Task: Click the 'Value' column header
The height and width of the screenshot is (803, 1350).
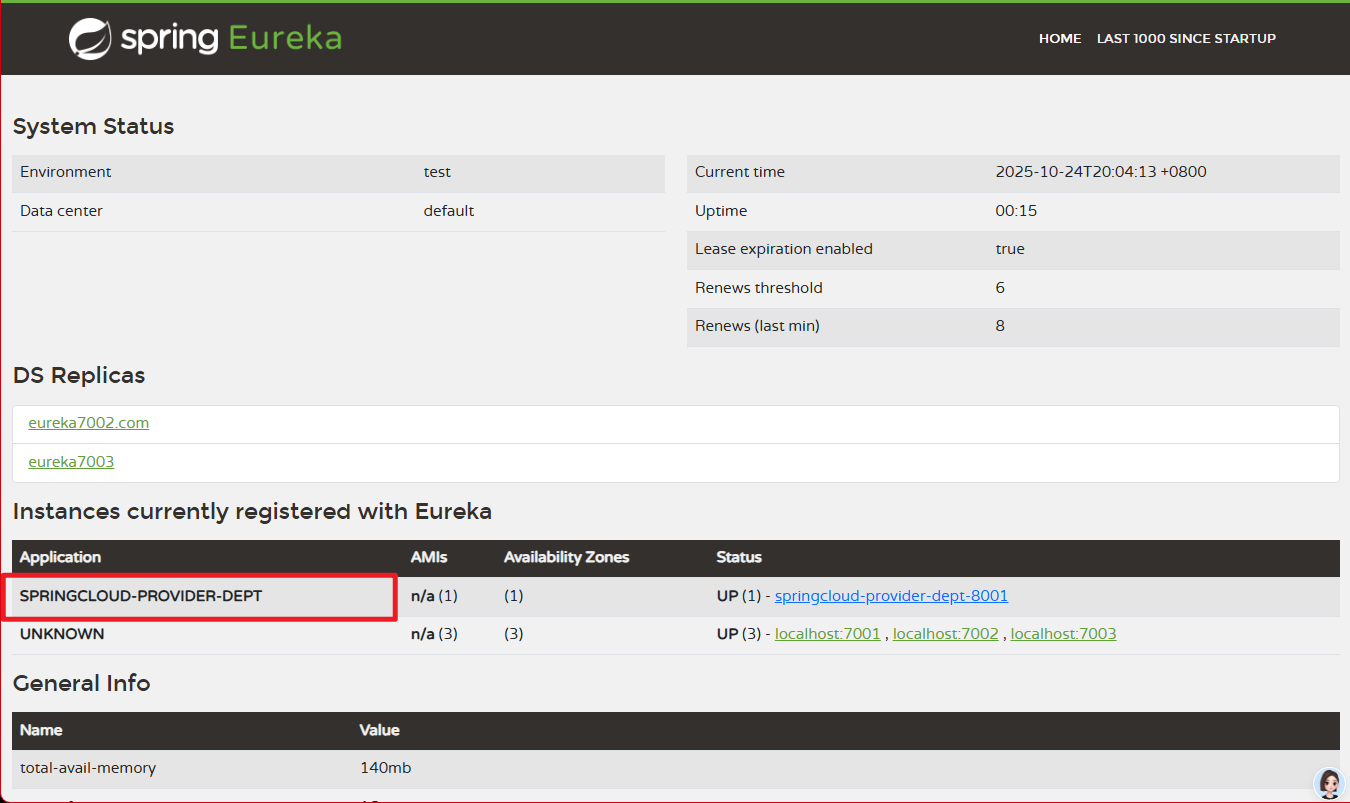Action: tap(379, 730)
